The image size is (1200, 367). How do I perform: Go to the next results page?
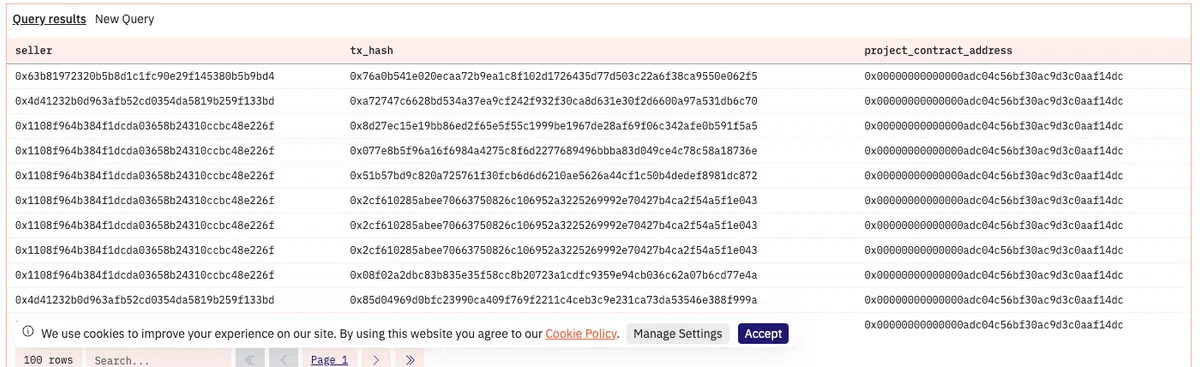click(x=376, y=360)
